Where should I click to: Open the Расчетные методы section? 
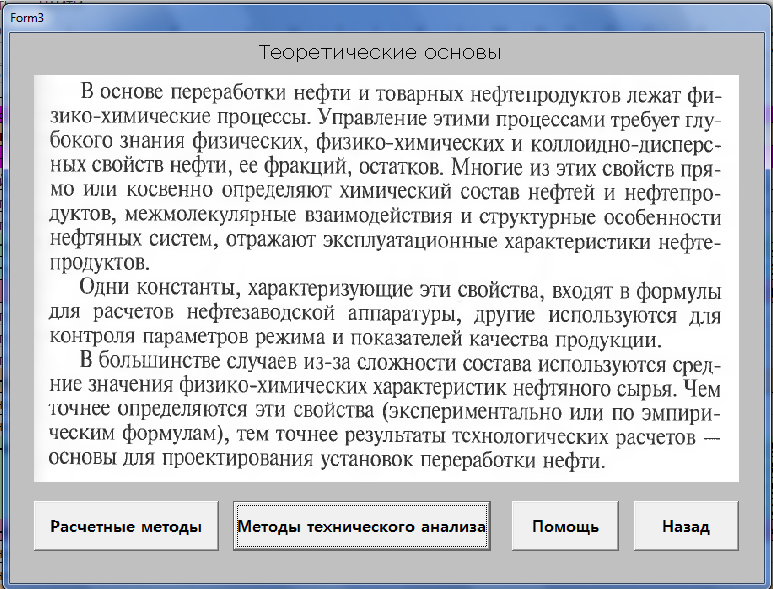coord(126,526)
